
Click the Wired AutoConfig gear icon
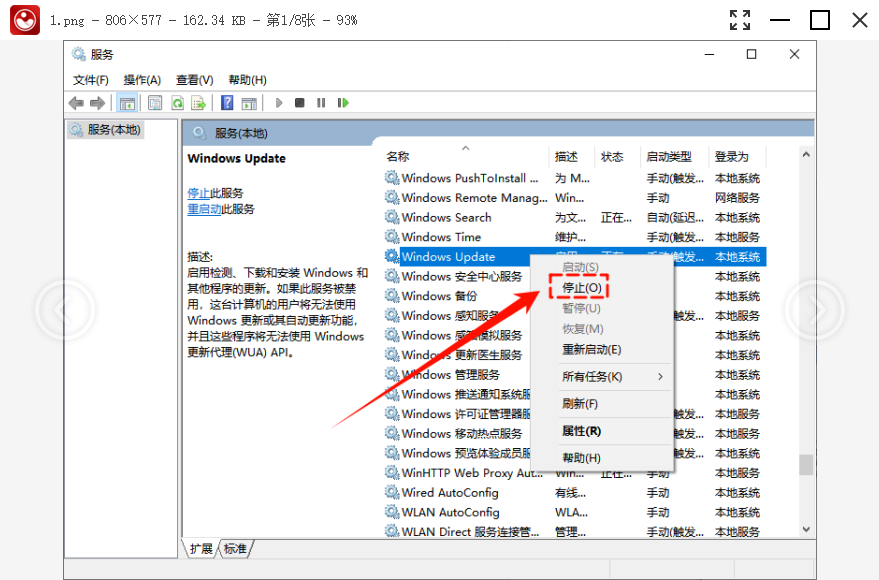pos(392,492)
